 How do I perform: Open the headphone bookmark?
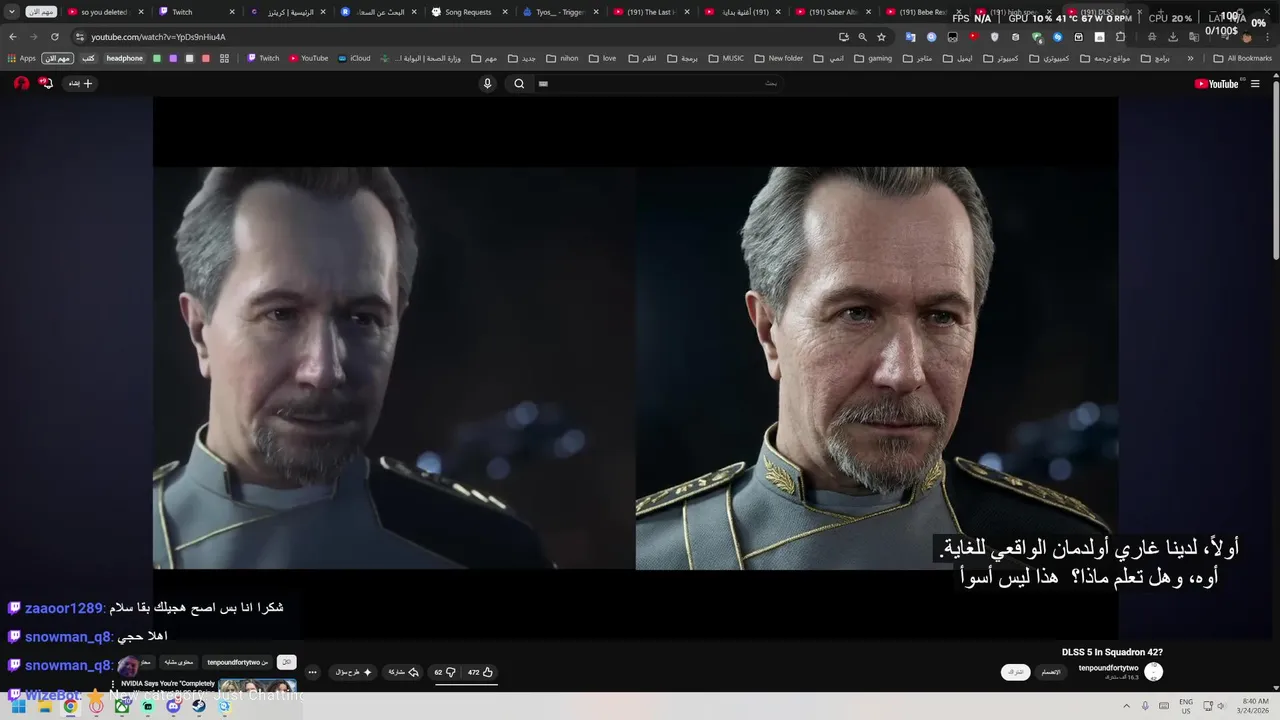click(x=125, y=58)
